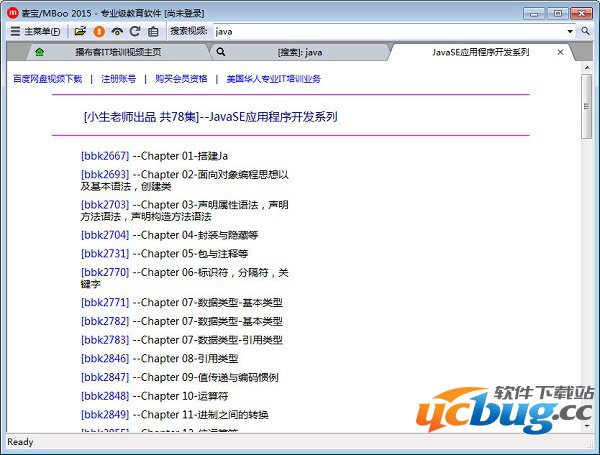Click the orange info circle toolbar icon

pos(99,31)
